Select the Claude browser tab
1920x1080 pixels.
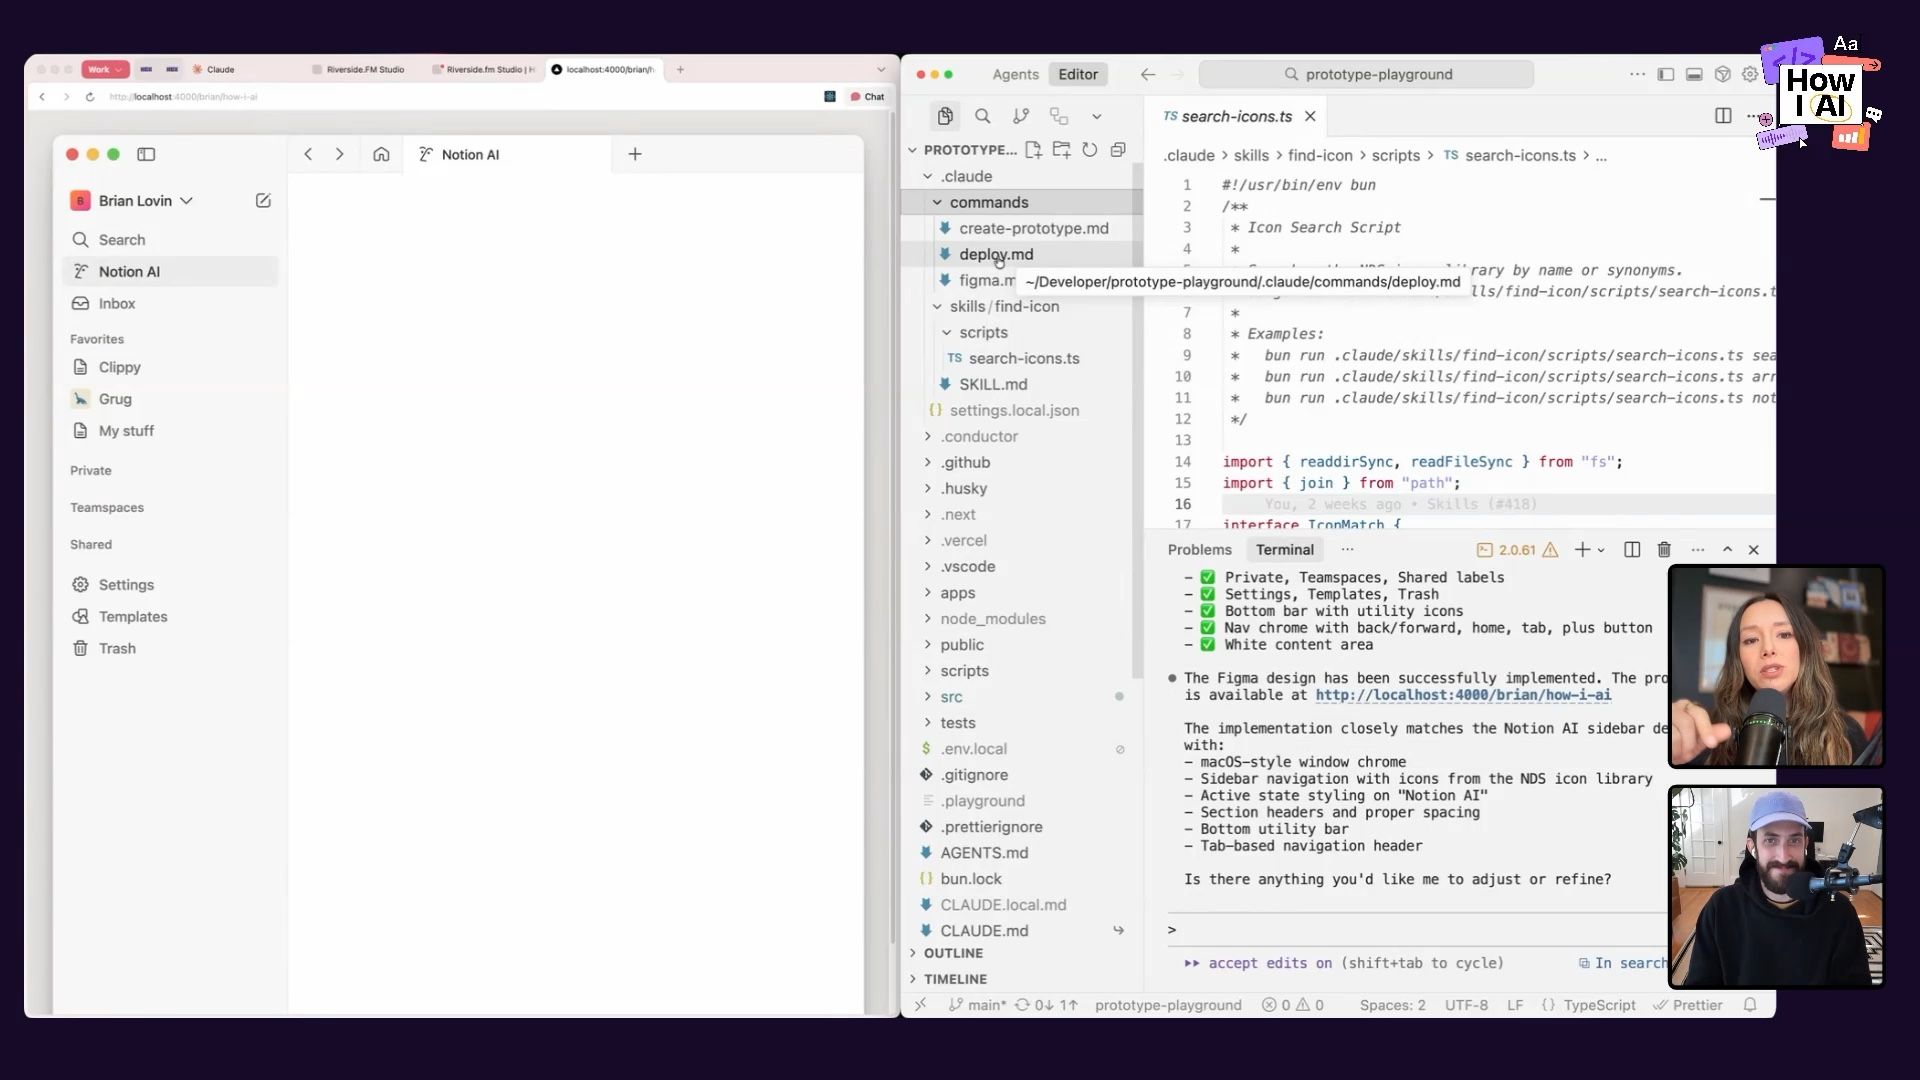215,69
